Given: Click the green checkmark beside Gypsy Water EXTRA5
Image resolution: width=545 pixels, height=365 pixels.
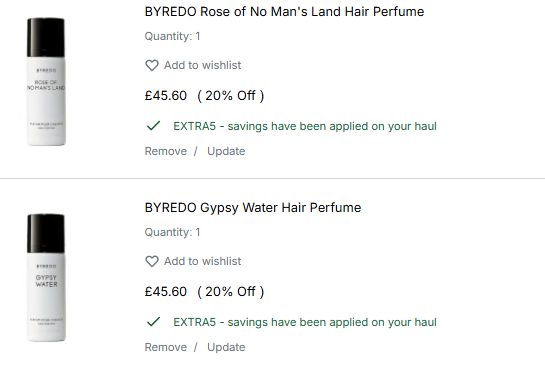Looking at the screenshot, I should [x=153, y=322].
